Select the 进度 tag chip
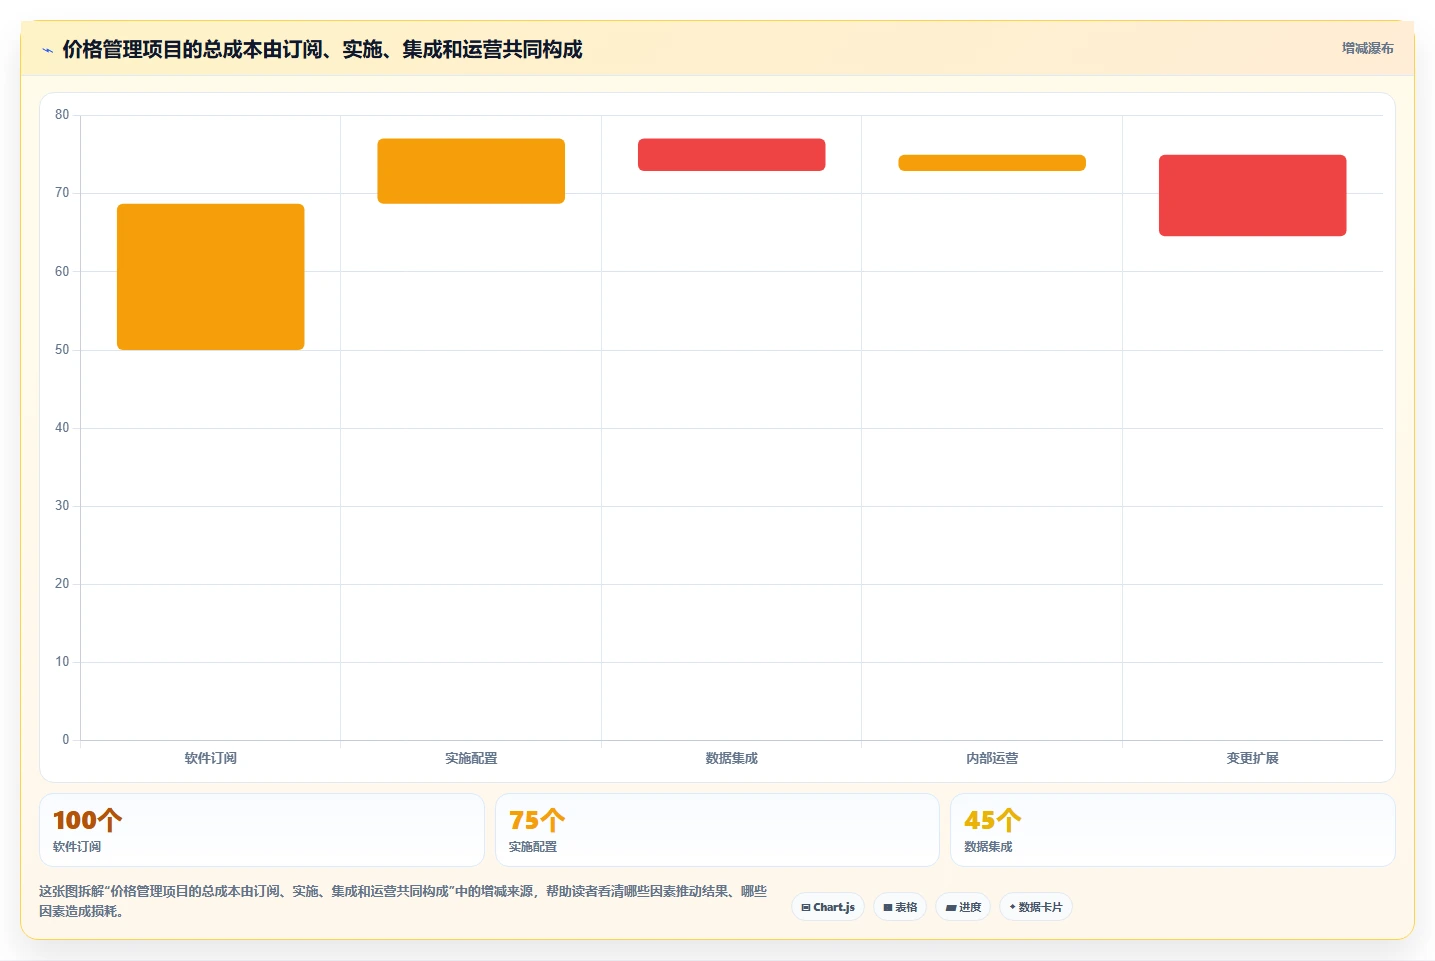This screenshot has width=1435, height=961. click(x=963, y=907)
